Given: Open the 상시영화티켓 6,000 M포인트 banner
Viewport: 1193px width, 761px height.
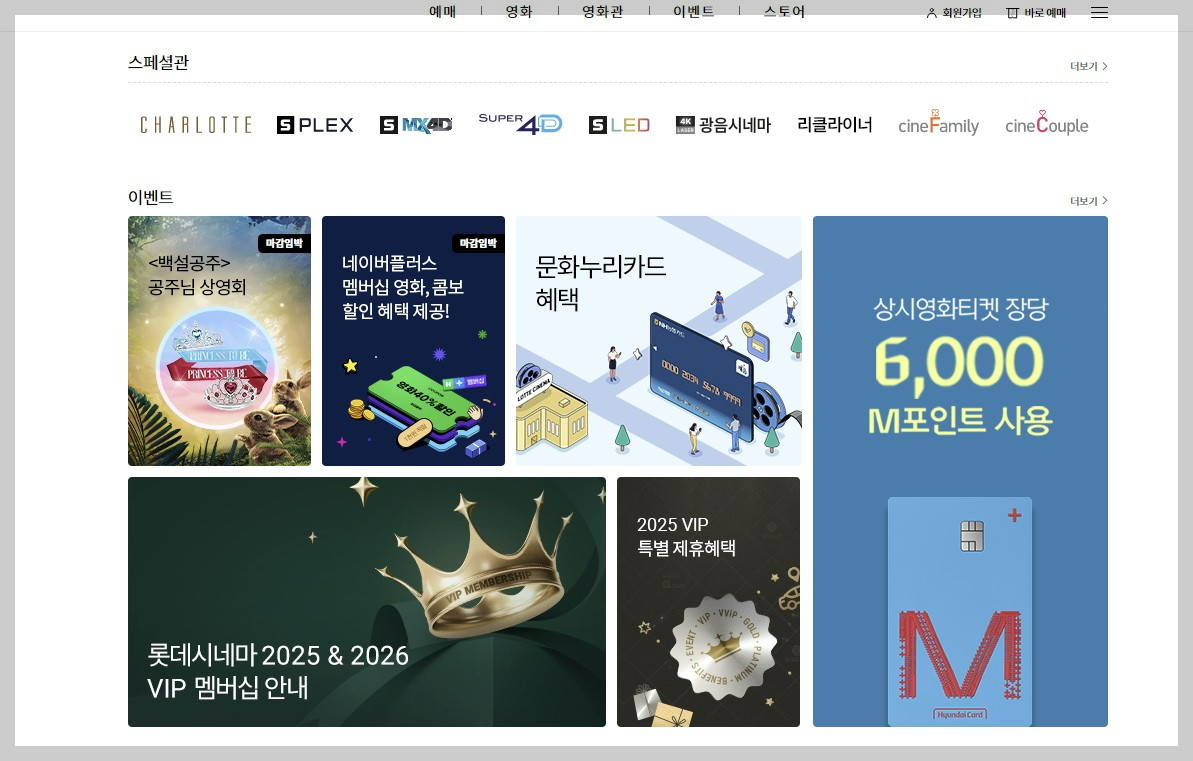Looking at the screenshot, I should [960, 471].
